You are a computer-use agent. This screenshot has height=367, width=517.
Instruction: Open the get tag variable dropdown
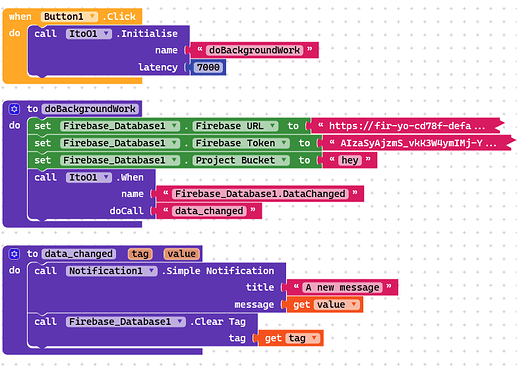click(303, 339)
